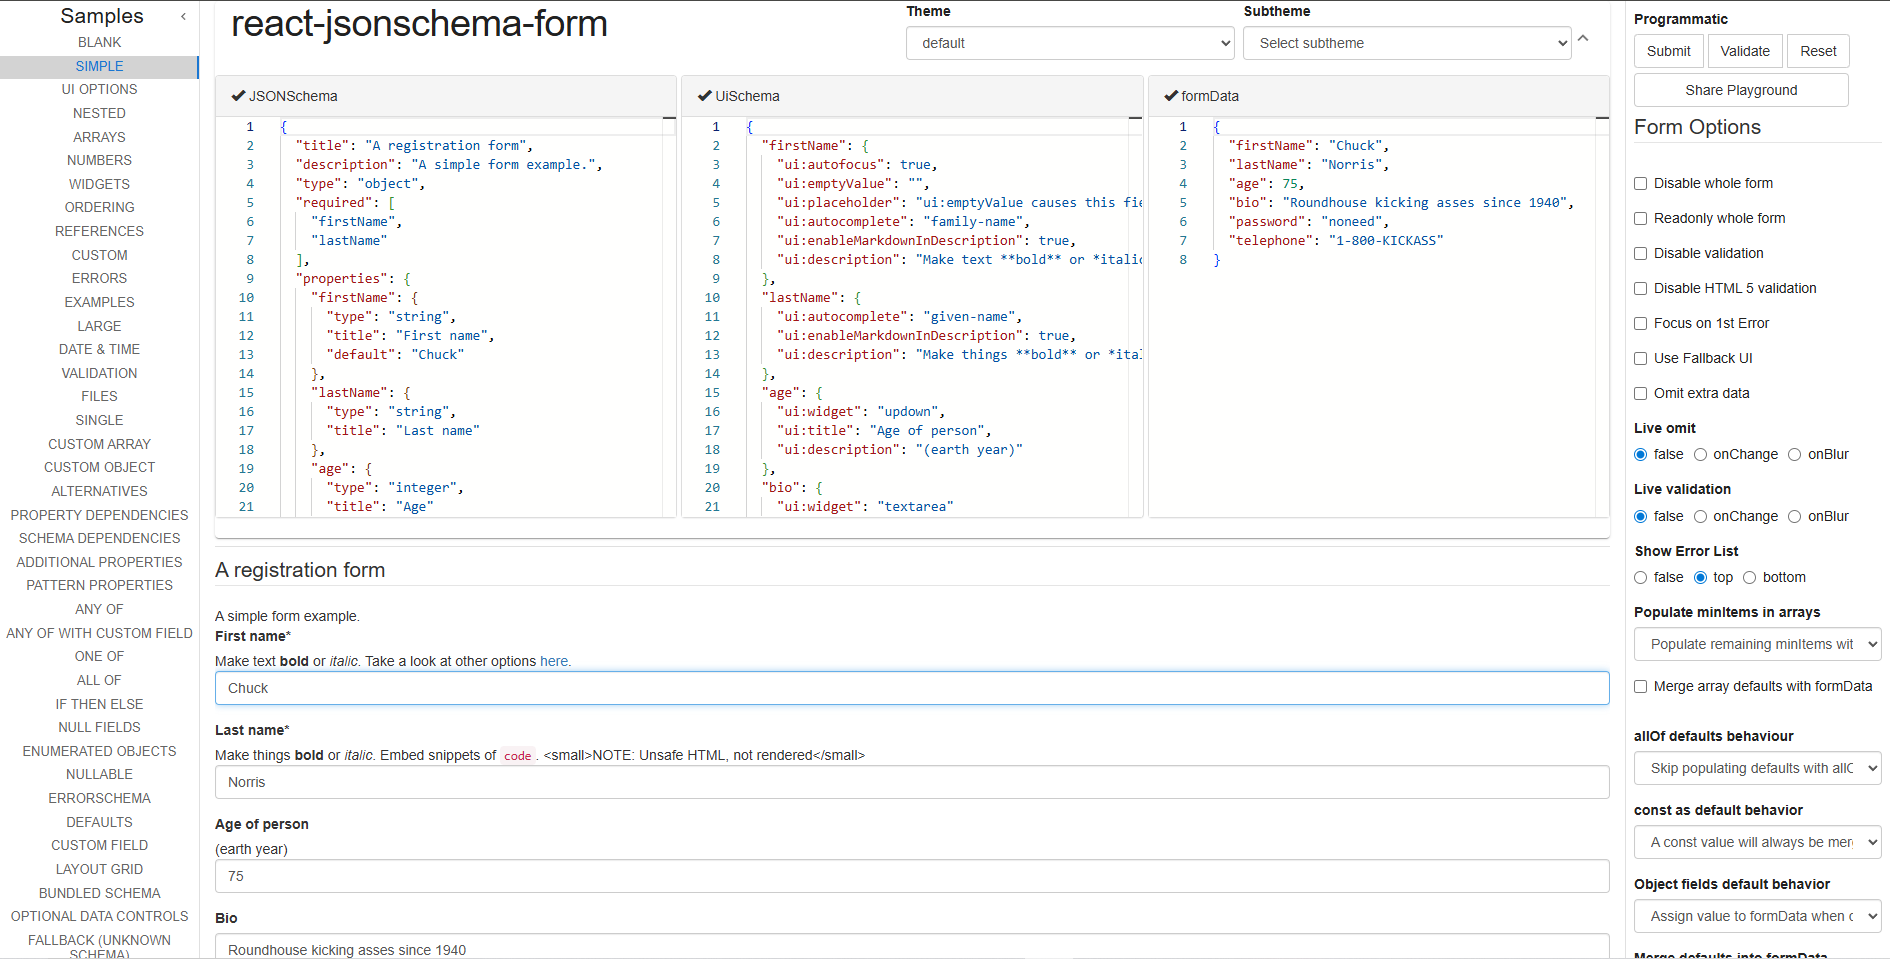Collapse the theme header with the up chevron
The height and width of the screenshot is (959, 1890).
tap(1583, 39)
